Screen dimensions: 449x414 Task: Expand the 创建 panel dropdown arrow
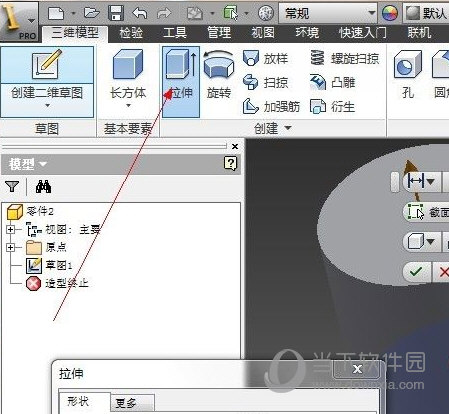[288, 128]
